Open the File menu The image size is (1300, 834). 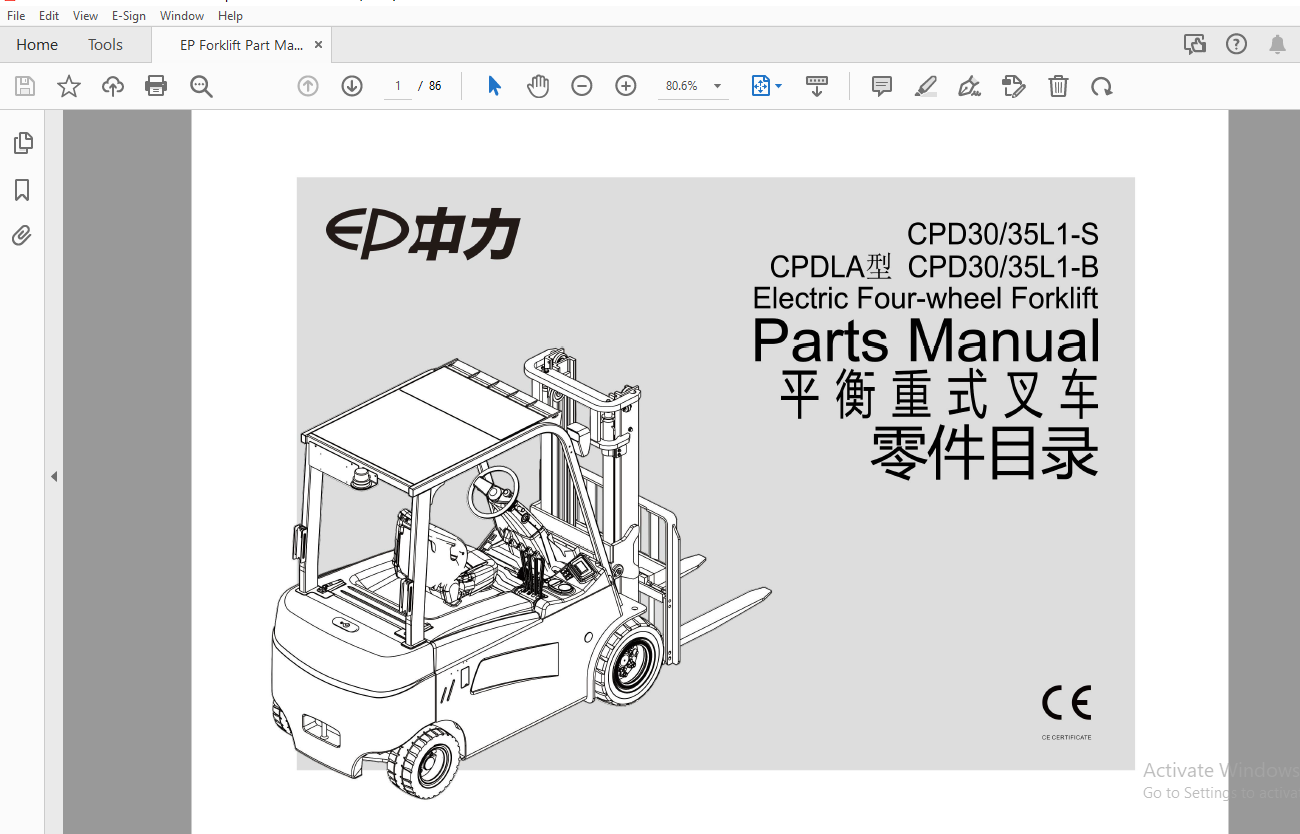[x=16, y=16]
